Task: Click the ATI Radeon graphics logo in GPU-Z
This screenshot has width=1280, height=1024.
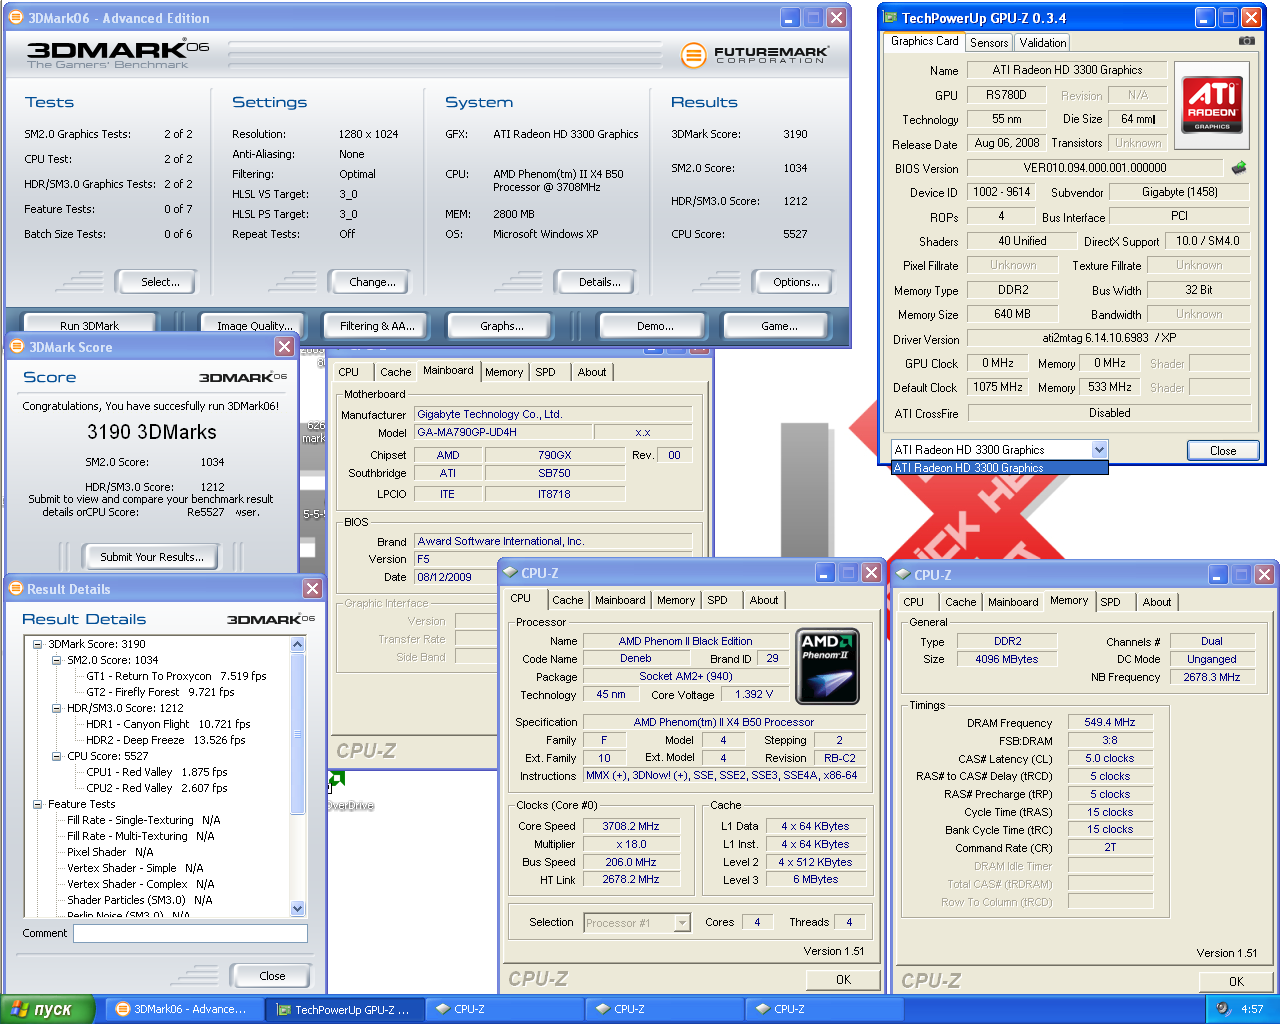Action: (1212, 103)
